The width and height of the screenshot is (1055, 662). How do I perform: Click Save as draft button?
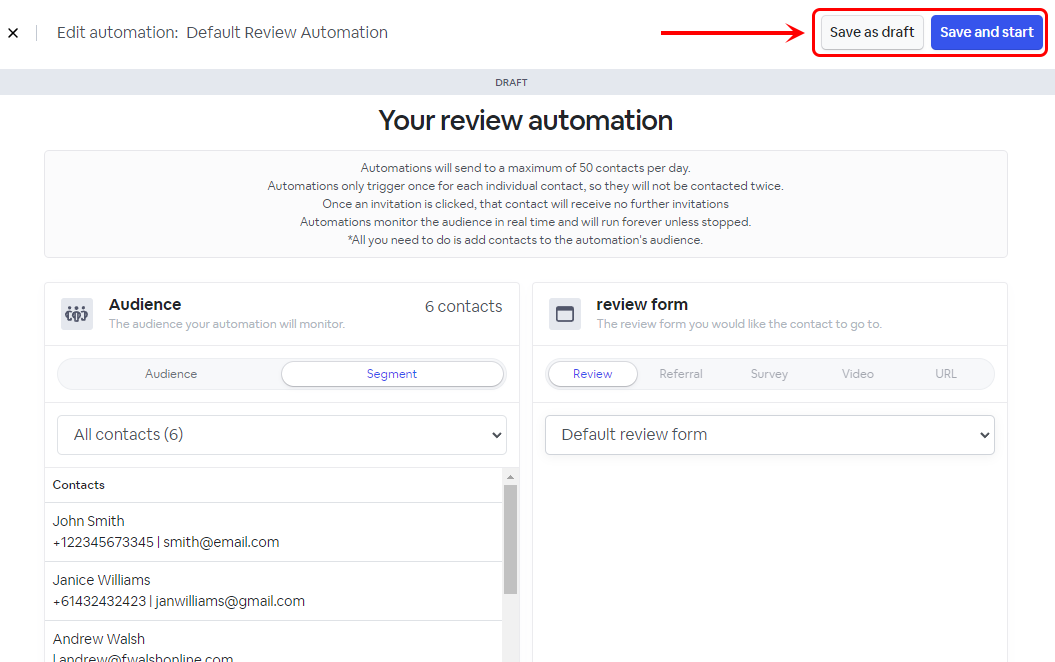click(x=872, y=32)
